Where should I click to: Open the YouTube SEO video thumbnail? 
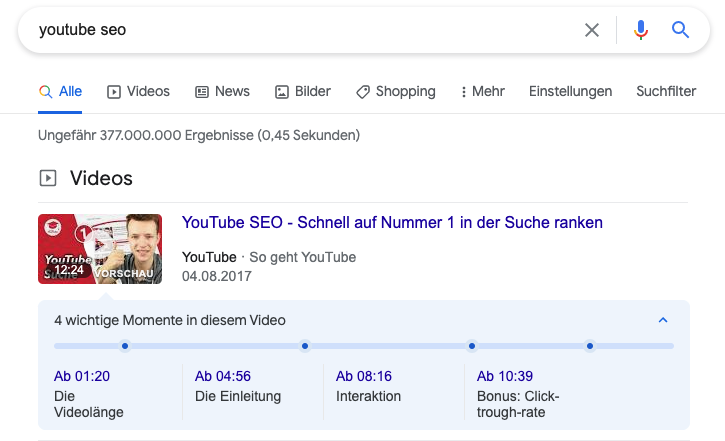(100, 249)
